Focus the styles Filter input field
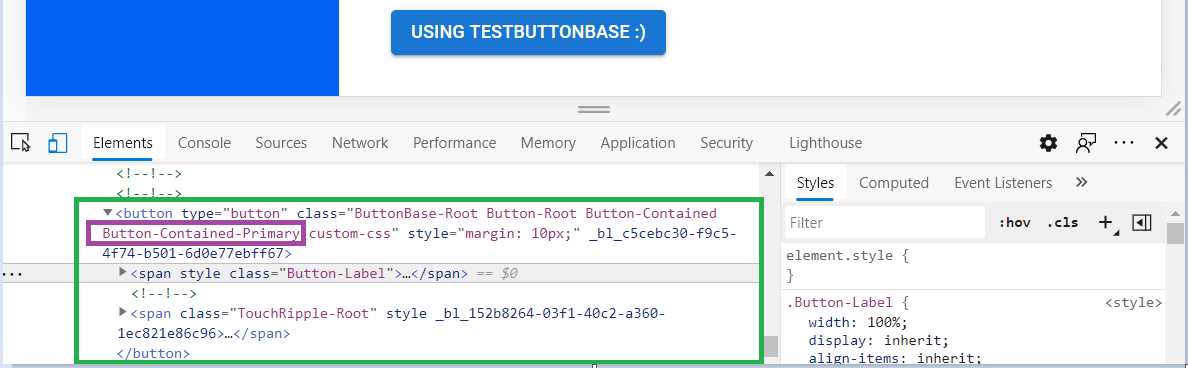 [884, 223]
